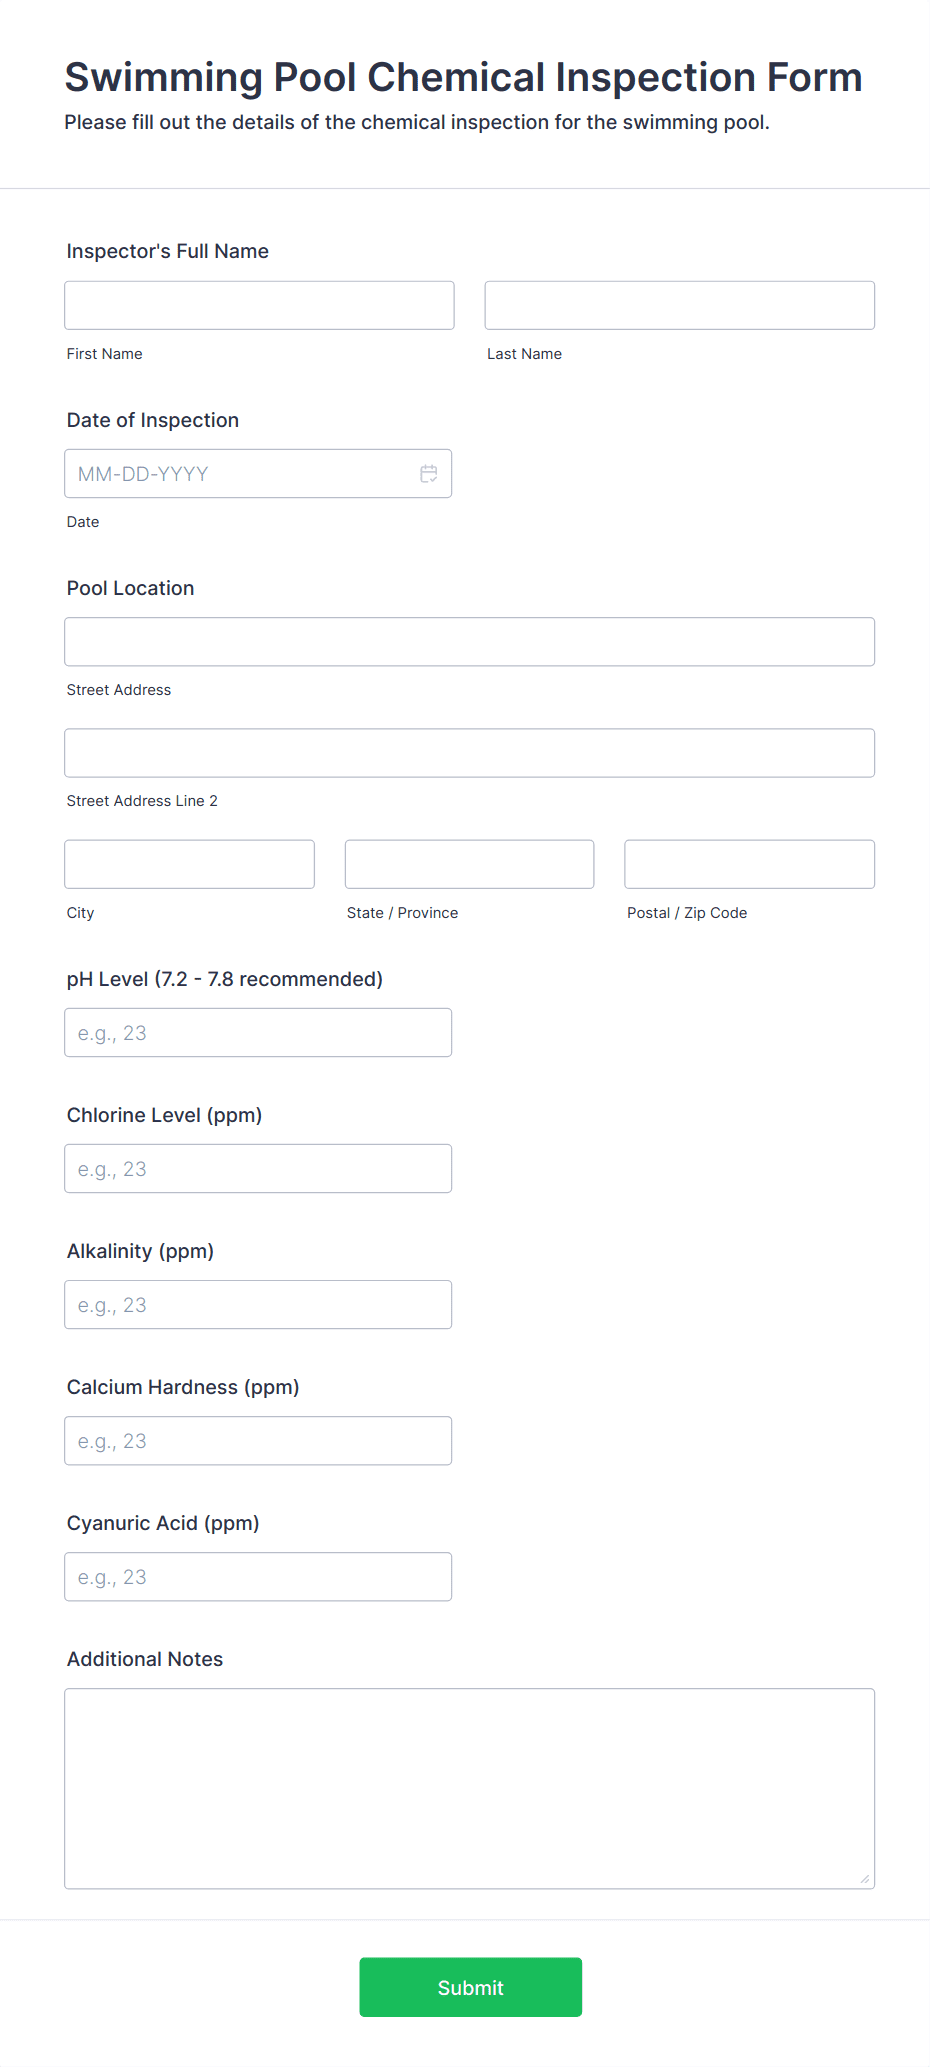
Task: Grab the Additional Notes resize handle
Action: (865, 1879)
